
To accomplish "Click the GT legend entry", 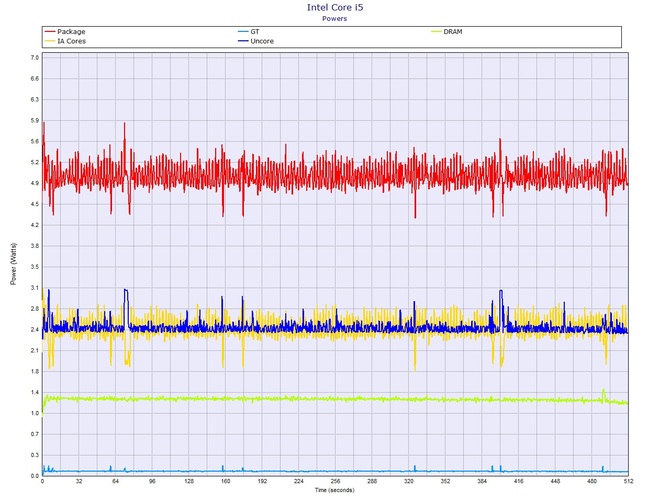I will pos(249,32).
